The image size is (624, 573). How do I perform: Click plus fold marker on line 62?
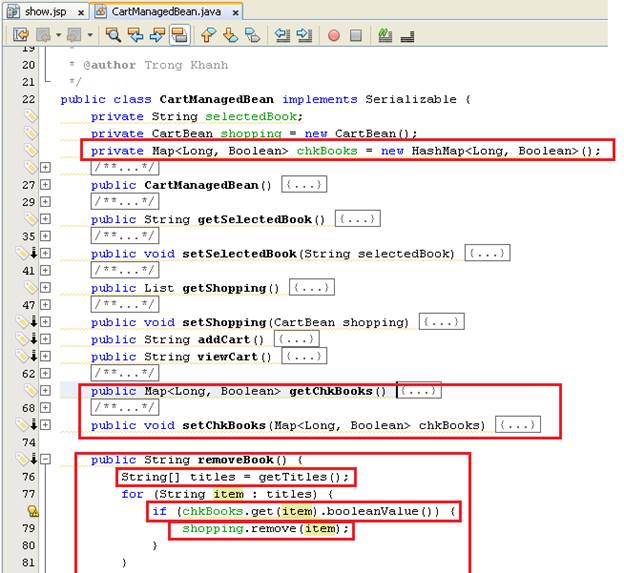(x=45, y=373)
